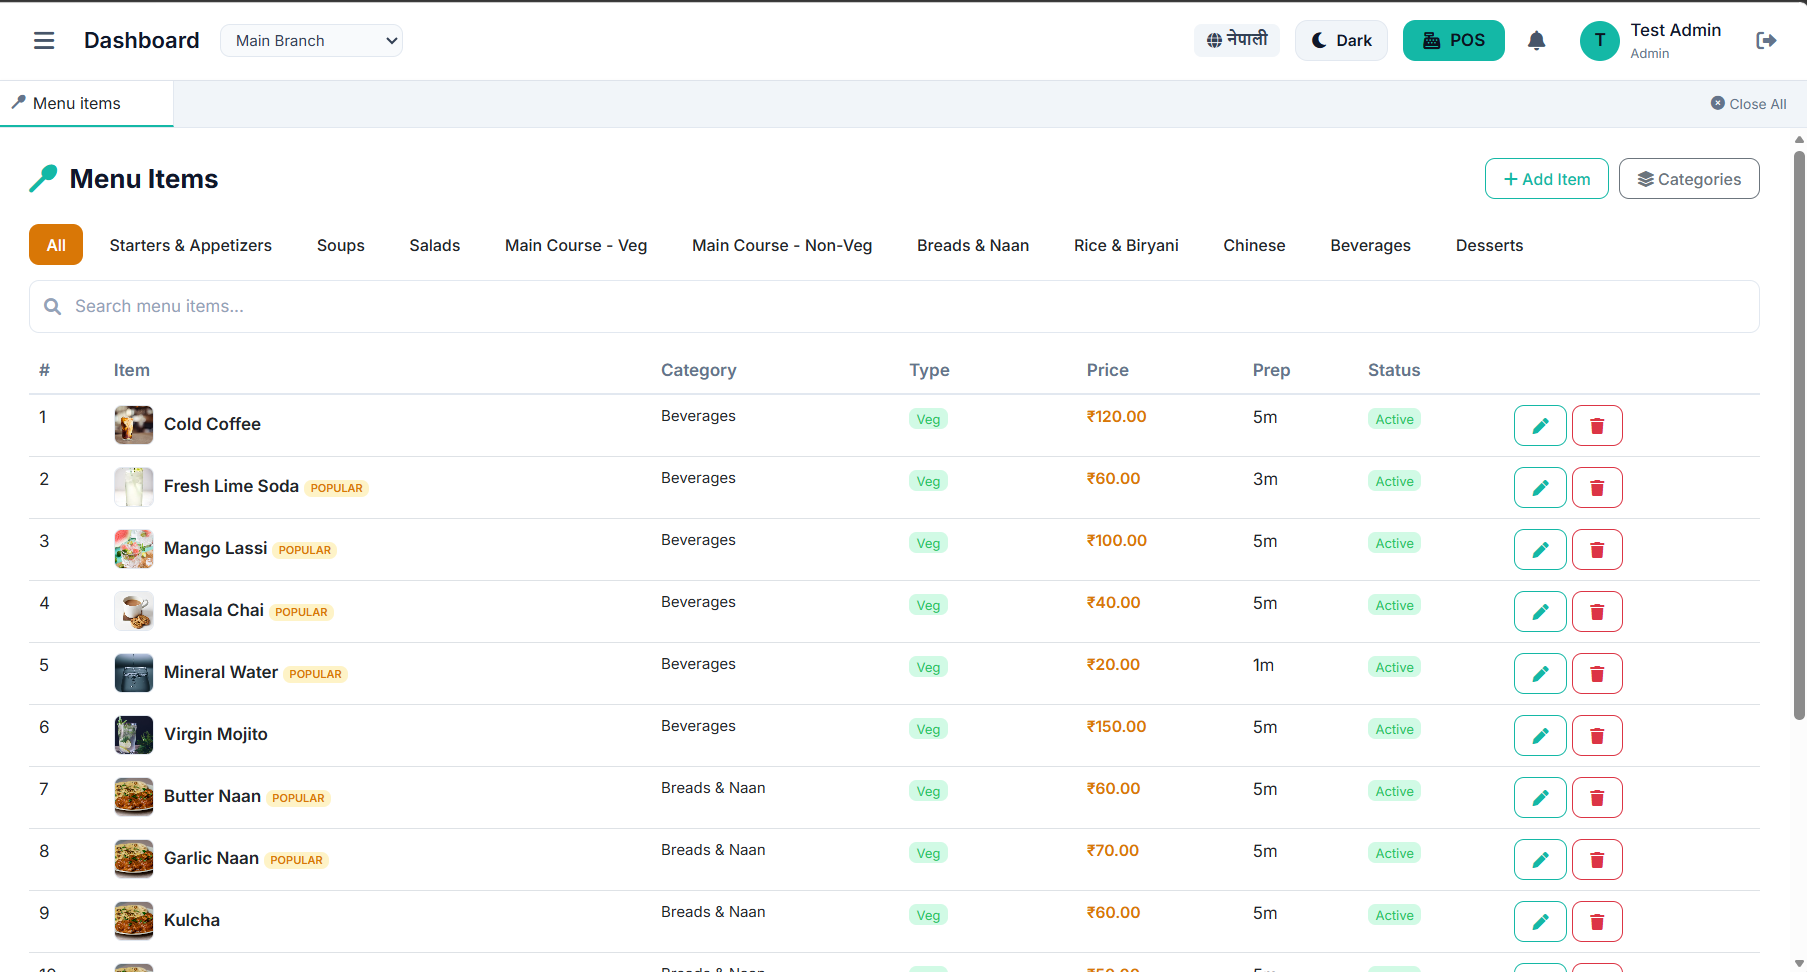This screenshot has height=972, width=1807.
Task: Open the hamburger sidebar menu
Action: [44, 40]
